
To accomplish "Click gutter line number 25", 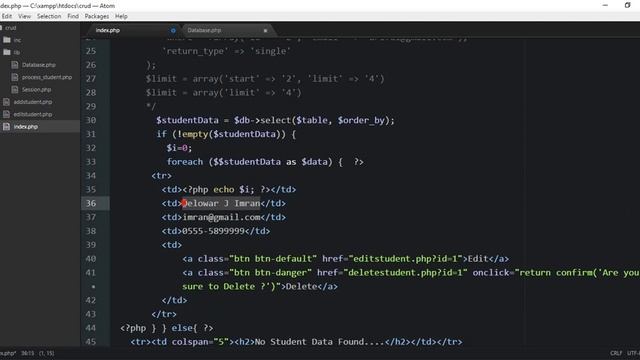I will pos(91,51).
